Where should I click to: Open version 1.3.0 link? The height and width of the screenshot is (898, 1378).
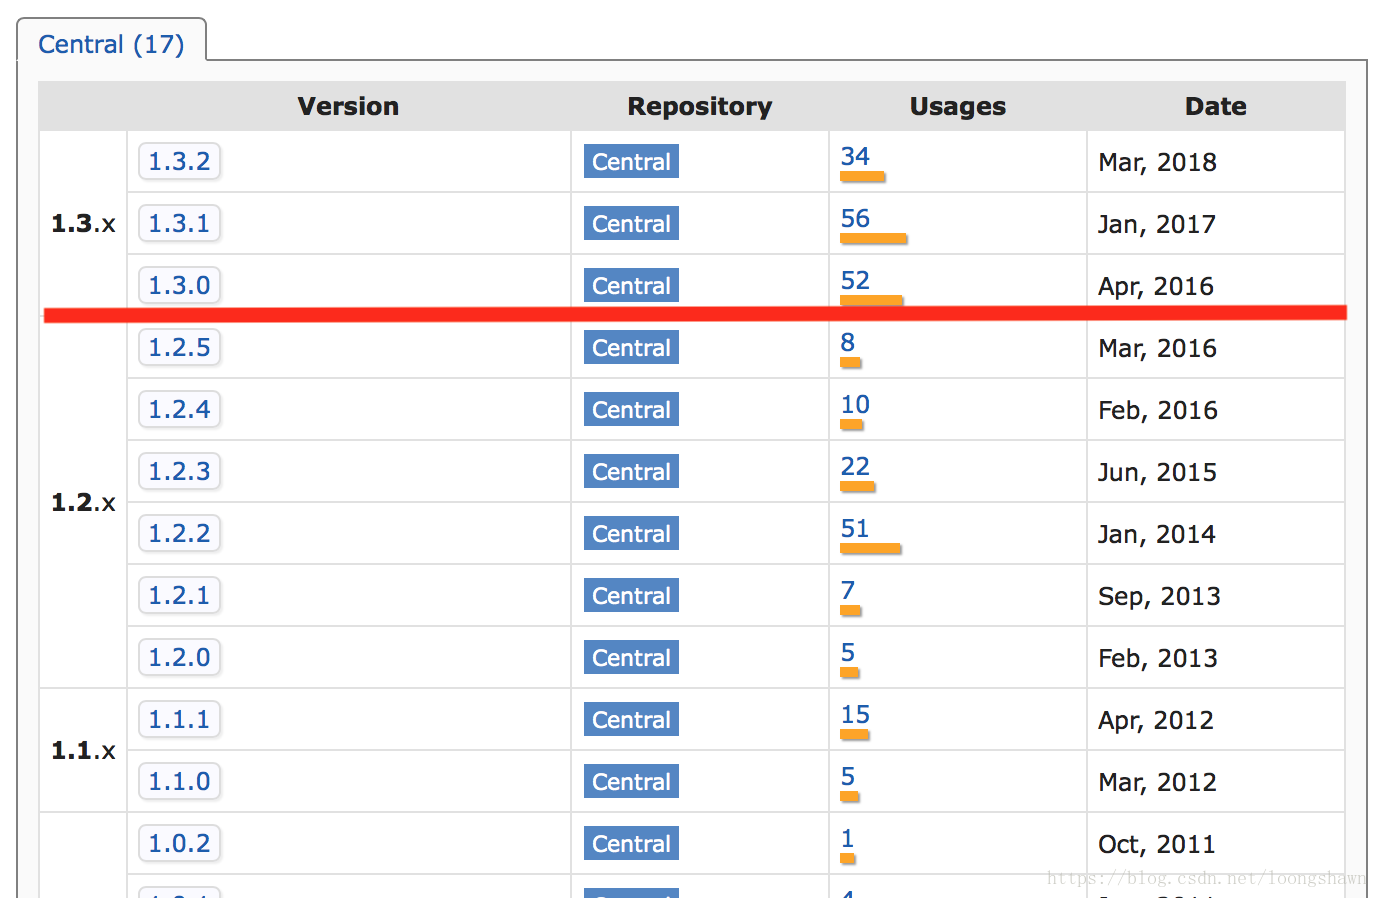pyautogui.click(x=180, y=285)
